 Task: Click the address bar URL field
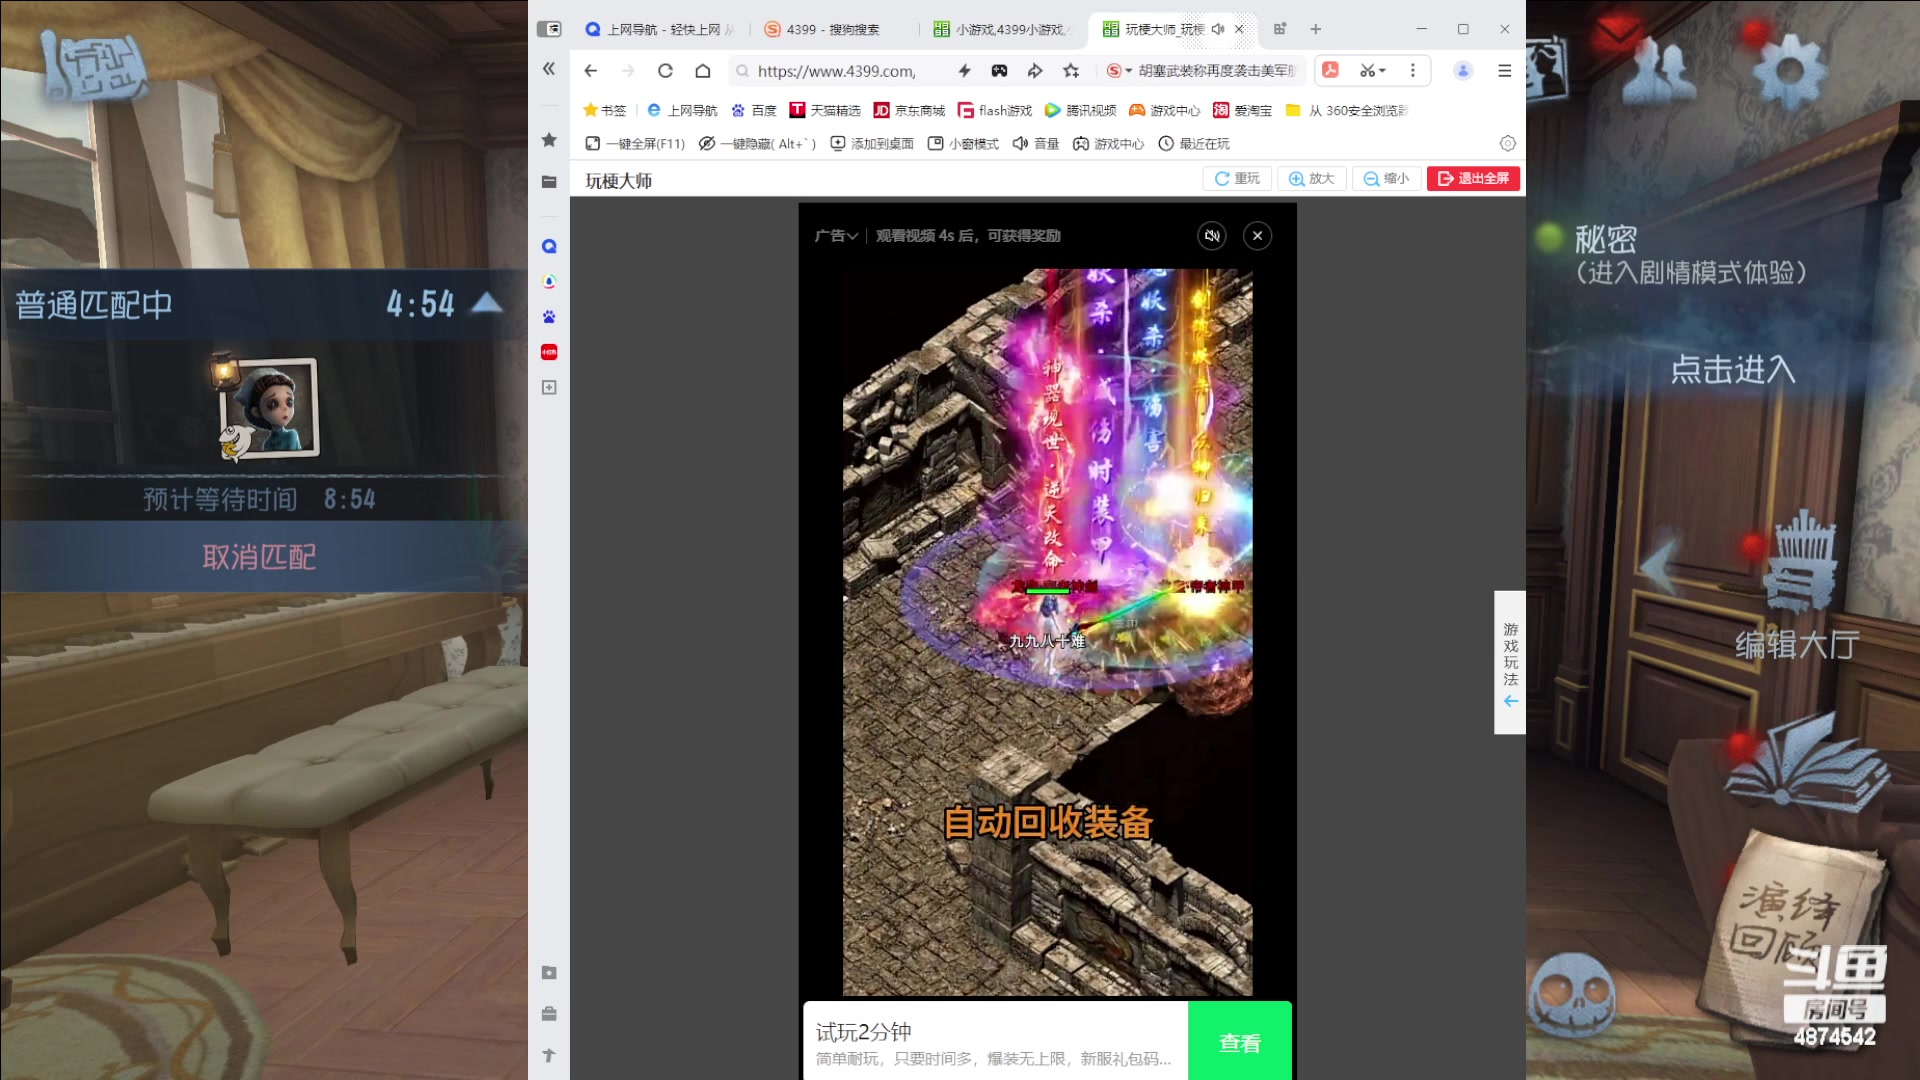click(x=838, y=71)
